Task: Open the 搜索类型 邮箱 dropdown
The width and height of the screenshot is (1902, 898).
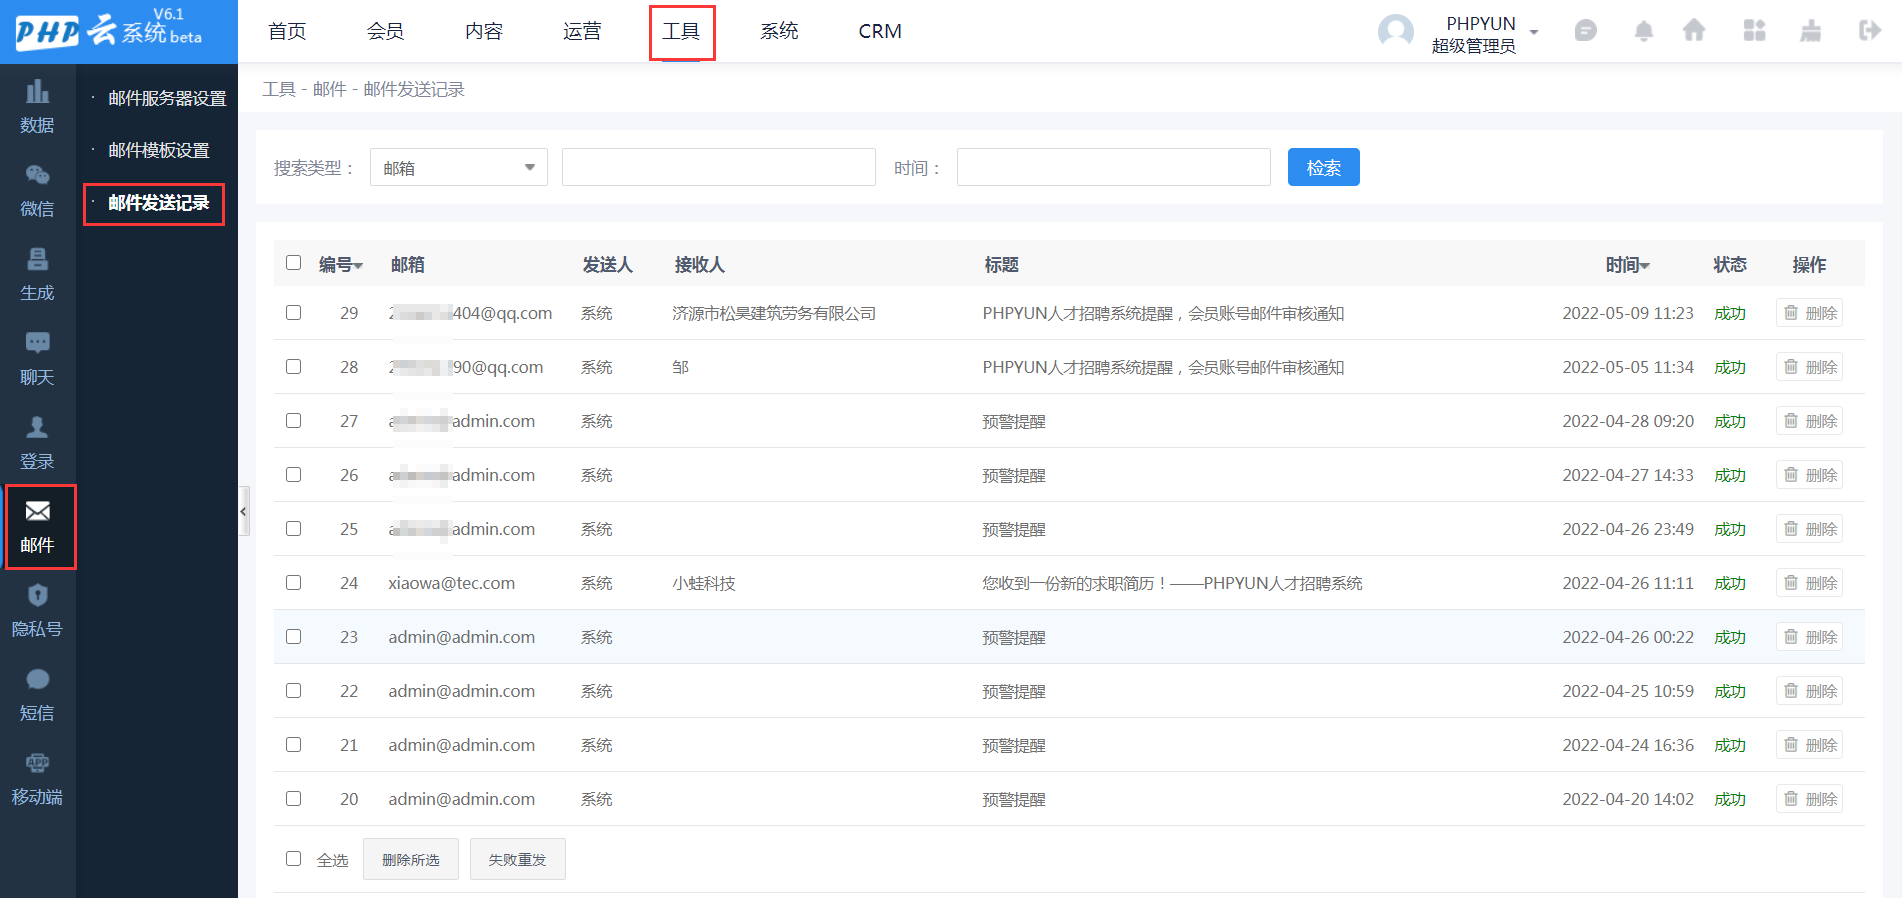Action: [x=459, y=167]
